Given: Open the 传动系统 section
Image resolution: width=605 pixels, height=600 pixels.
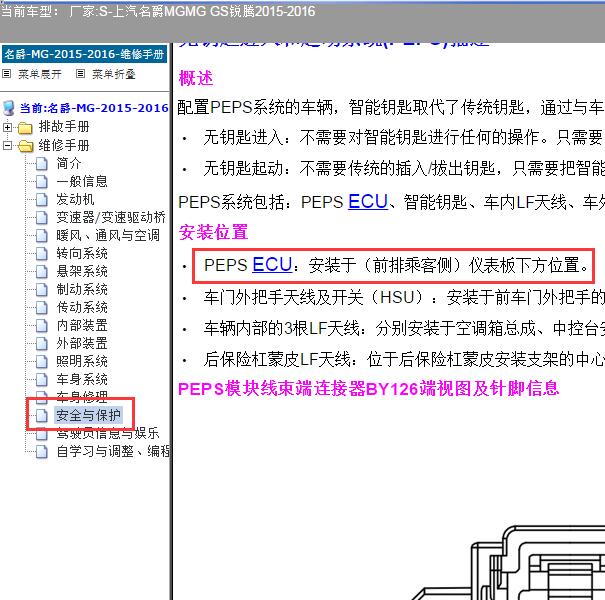Looking at the screenshot, I should [x=82, y=308].
